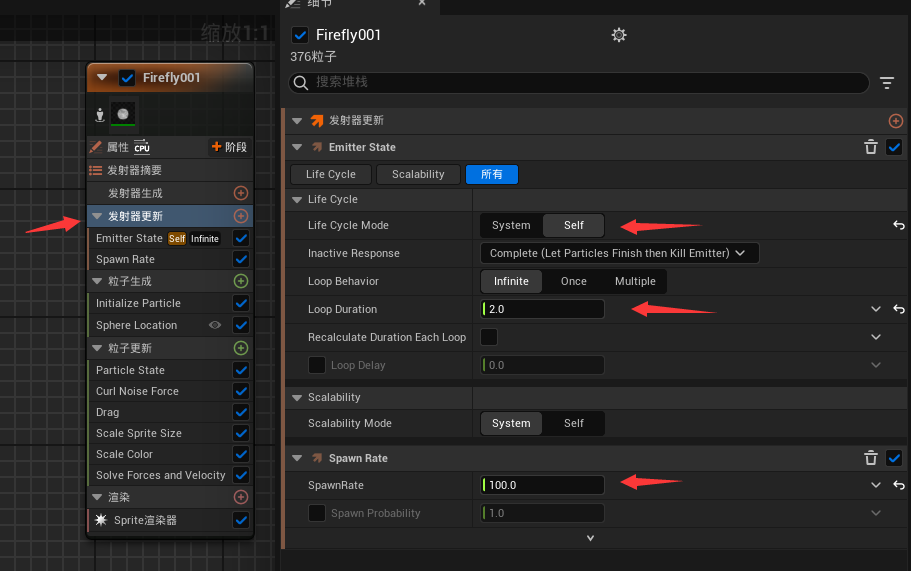Image resolution: width=911 pixels, height=571 pixels.
Task: Toggle Scale Color module checkbox
Action: (241, 454)
